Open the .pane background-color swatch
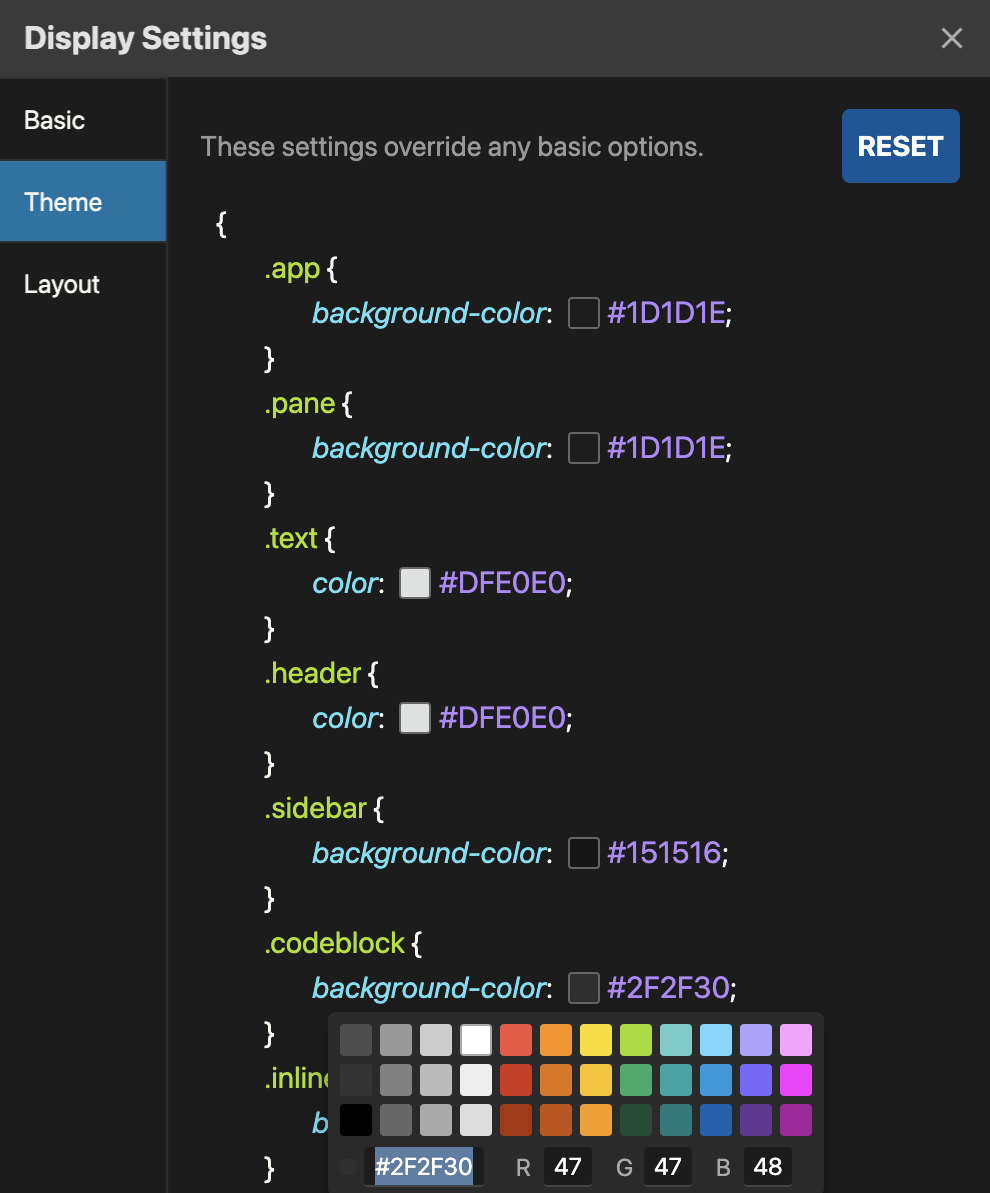990x1193 pixels. pyautogui.click(x=584, y=449)
